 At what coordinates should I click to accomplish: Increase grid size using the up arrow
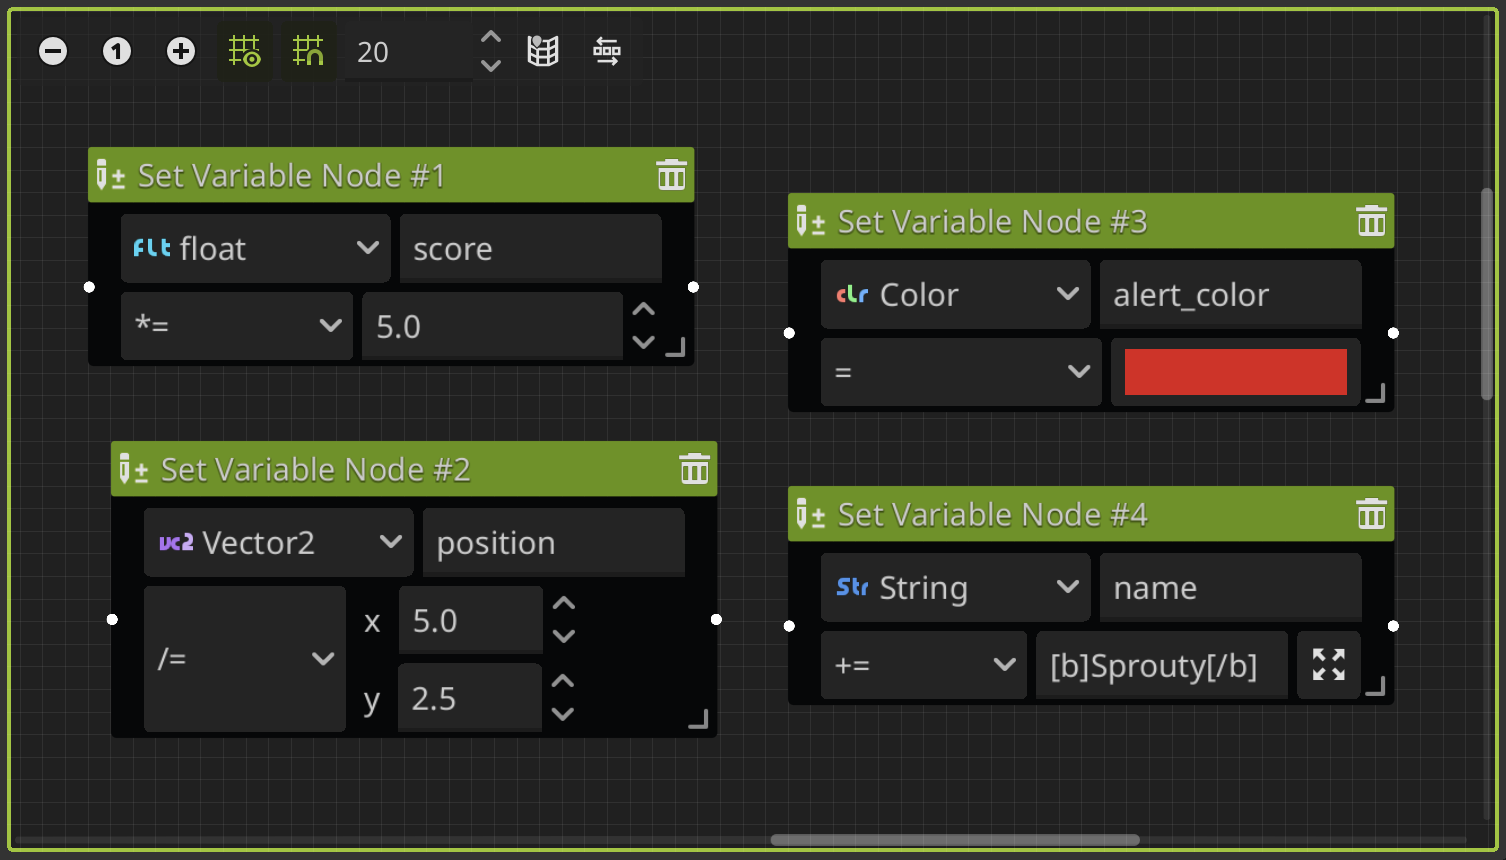[490, 36]
